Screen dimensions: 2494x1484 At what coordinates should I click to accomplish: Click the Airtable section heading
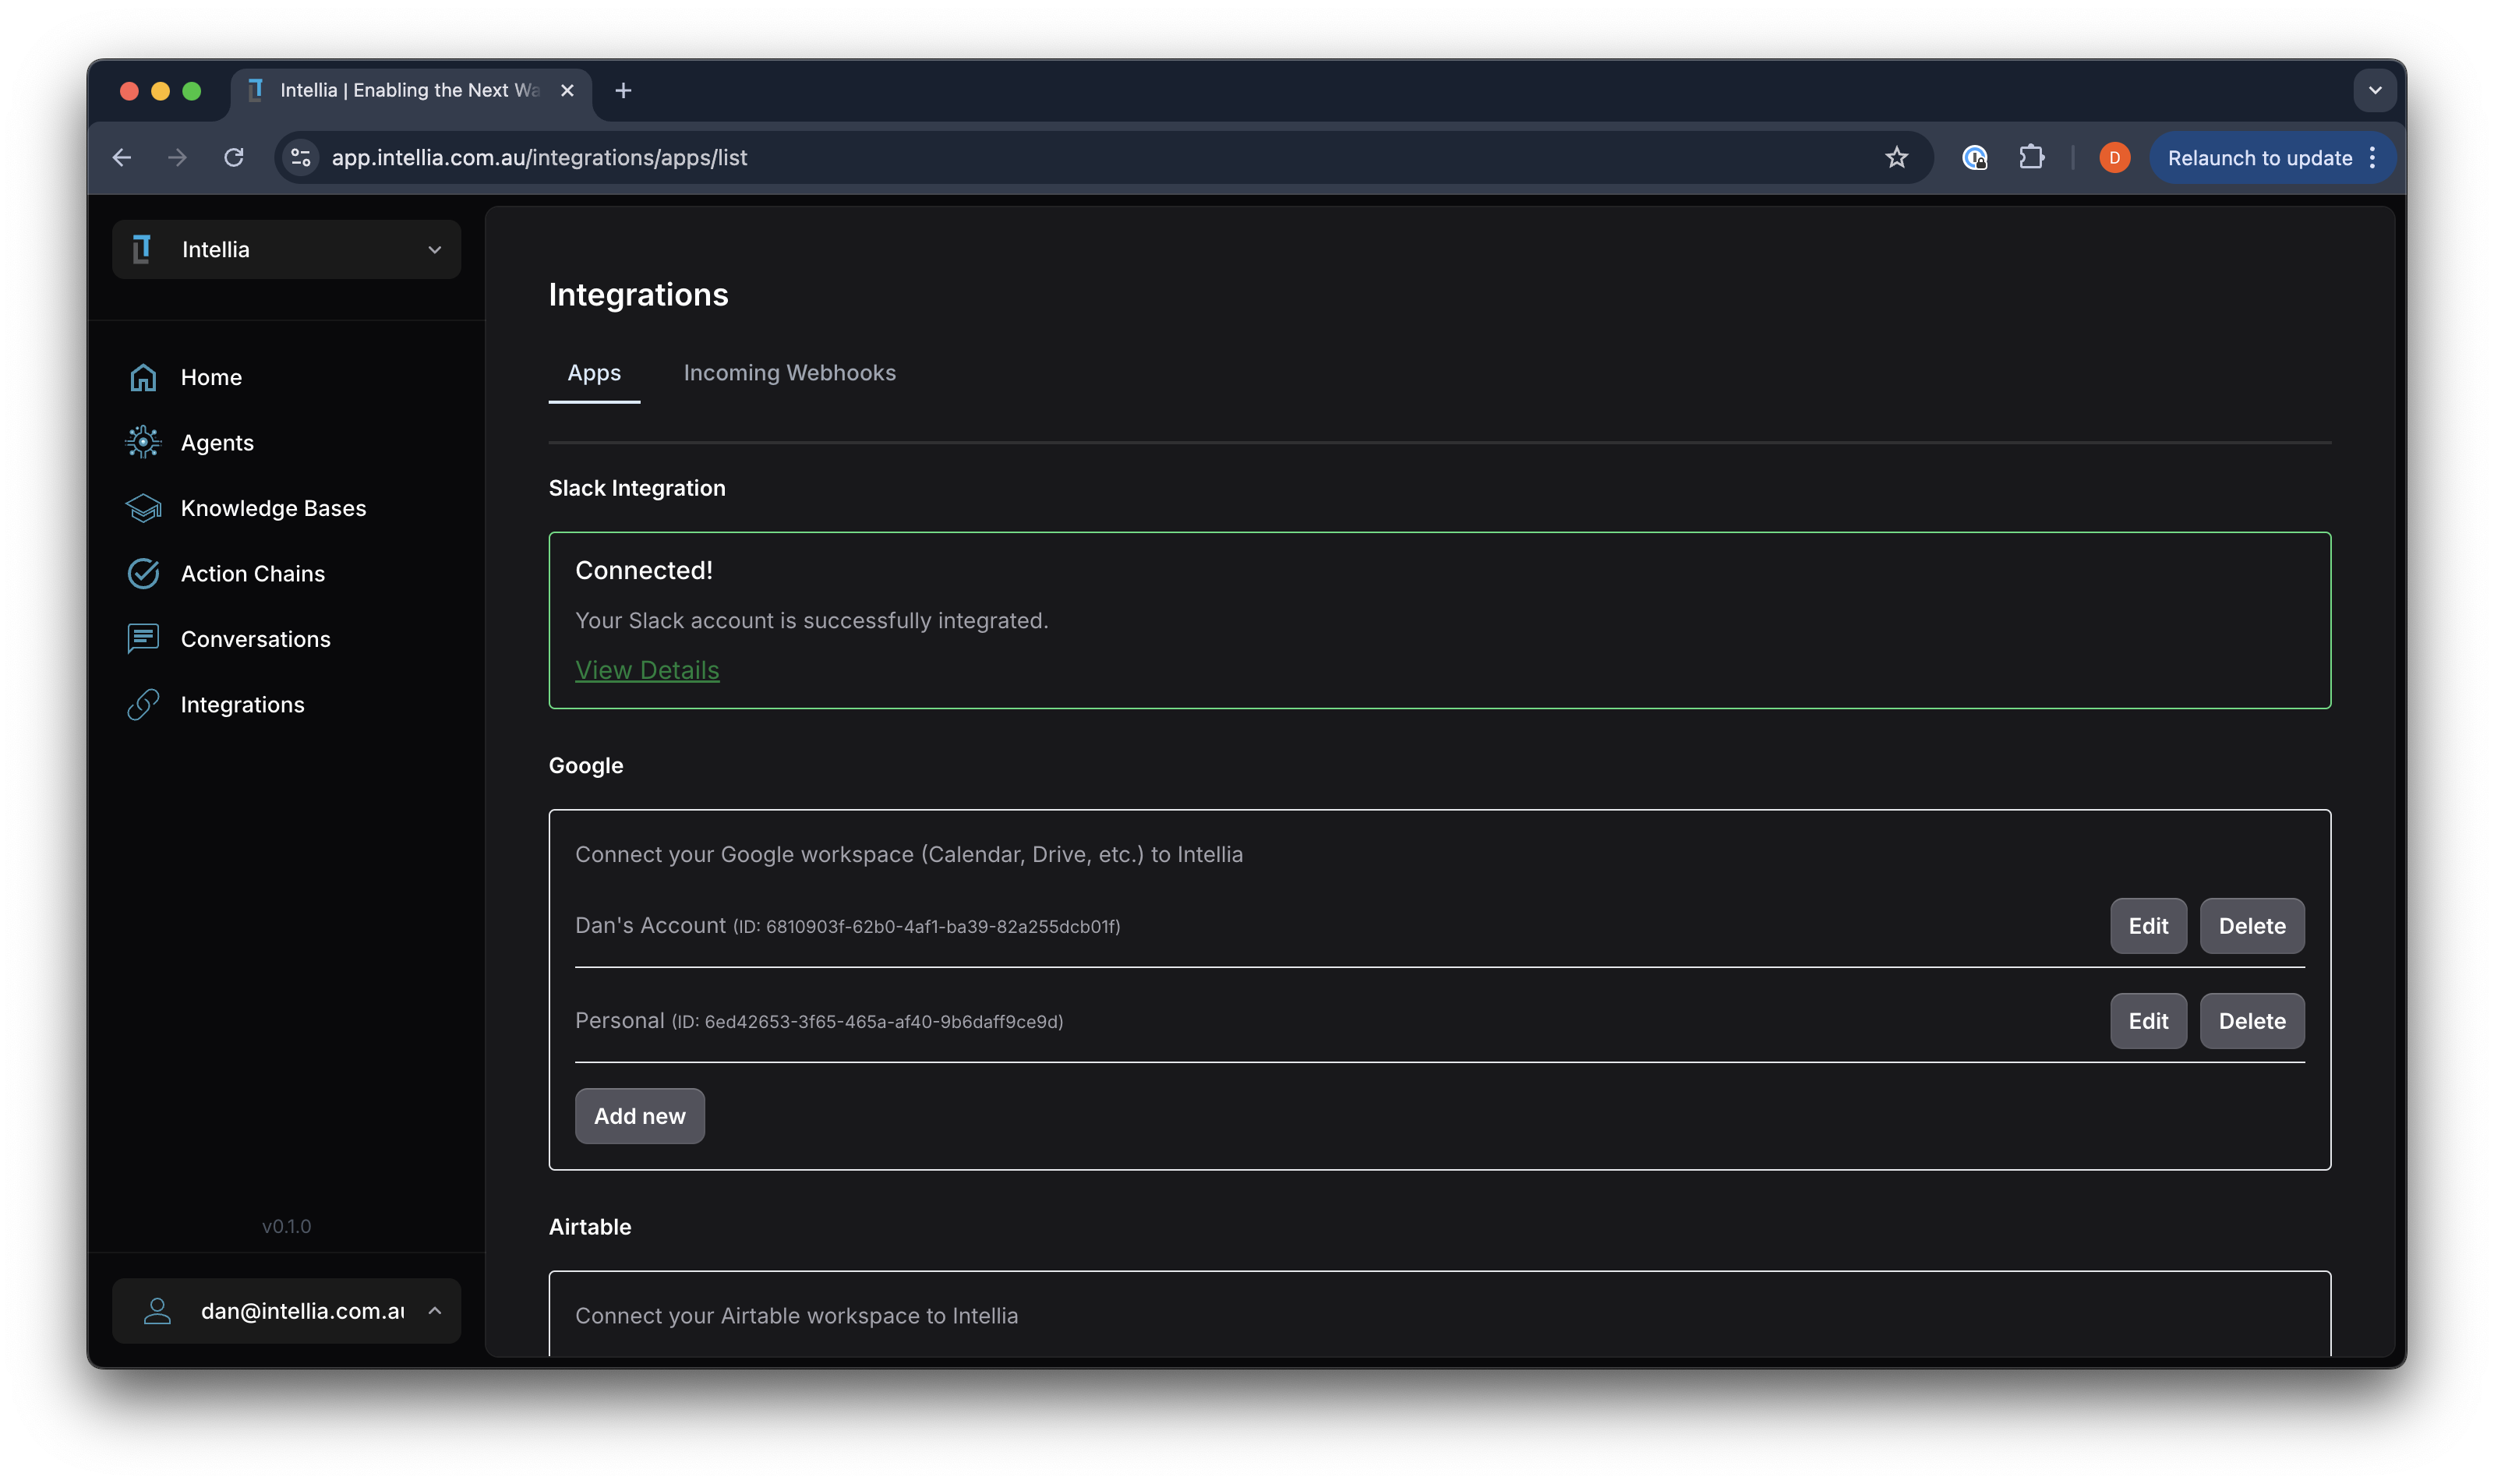click(590, 1226)
